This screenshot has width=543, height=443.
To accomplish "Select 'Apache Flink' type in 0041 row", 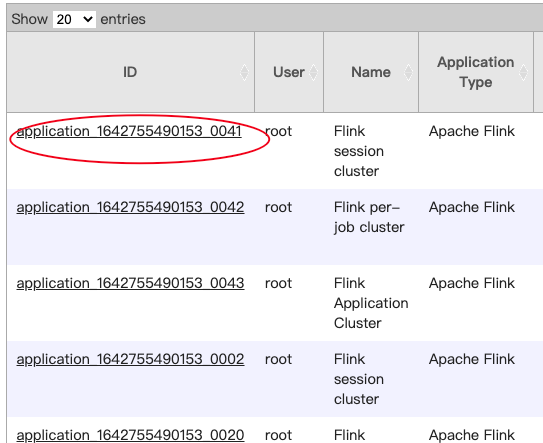I will pos(472,131).
